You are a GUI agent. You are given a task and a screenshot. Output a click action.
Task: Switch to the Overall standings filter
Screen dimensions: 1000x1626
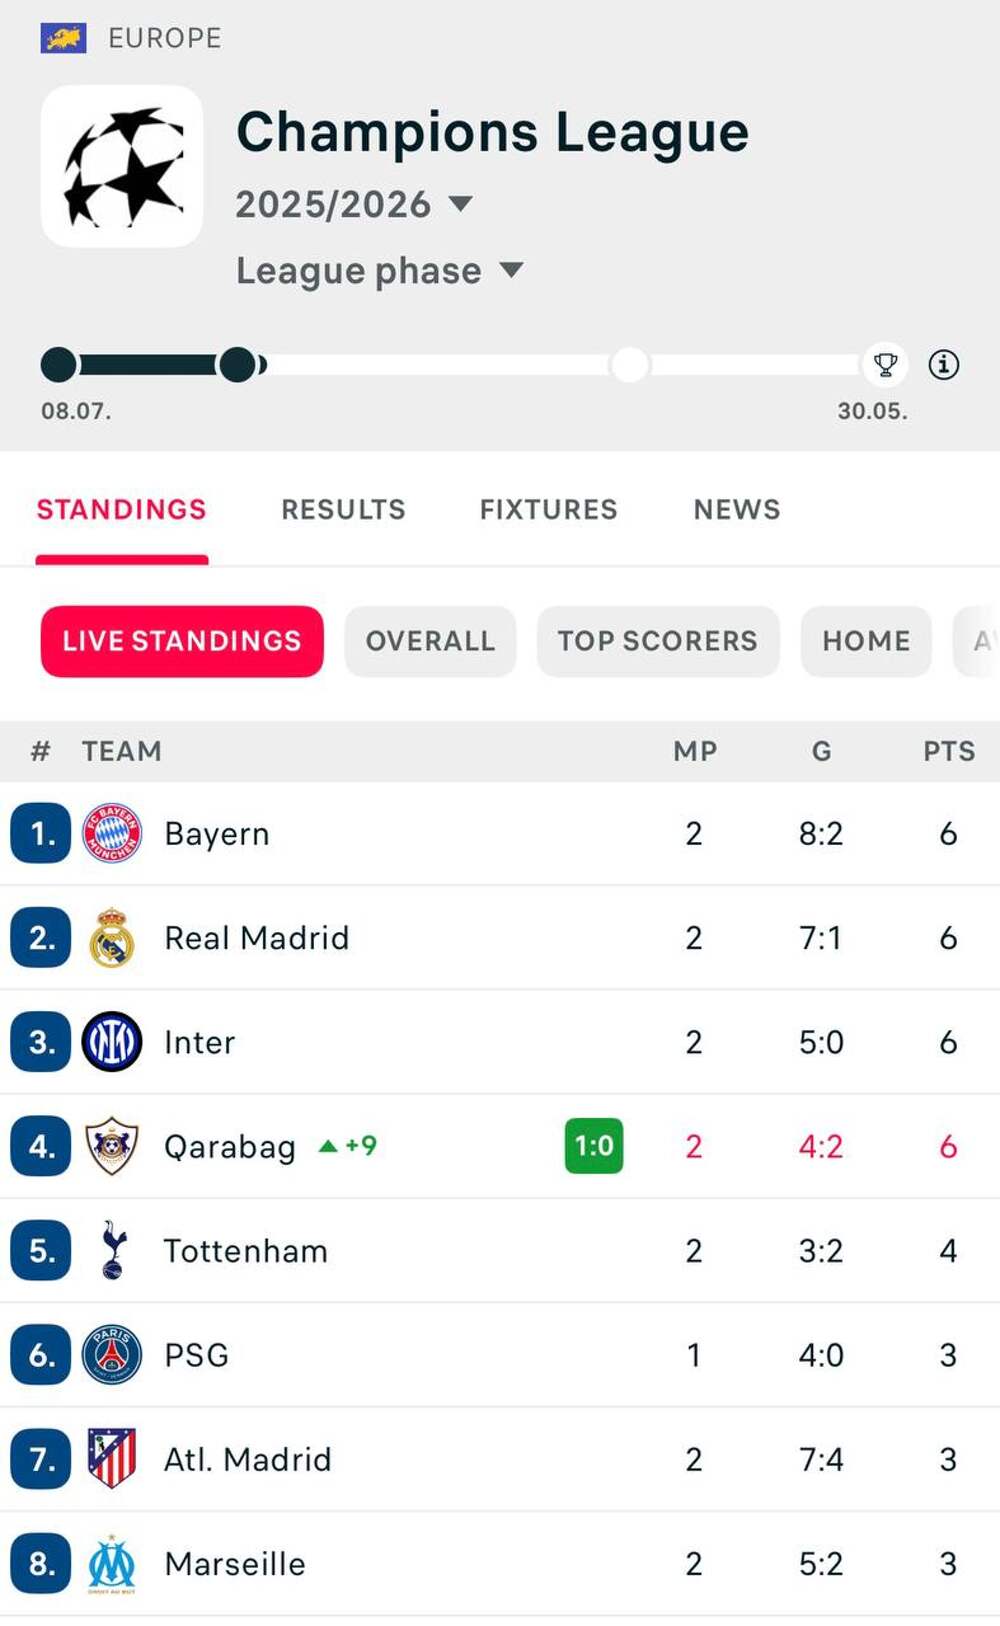point(430,641)
